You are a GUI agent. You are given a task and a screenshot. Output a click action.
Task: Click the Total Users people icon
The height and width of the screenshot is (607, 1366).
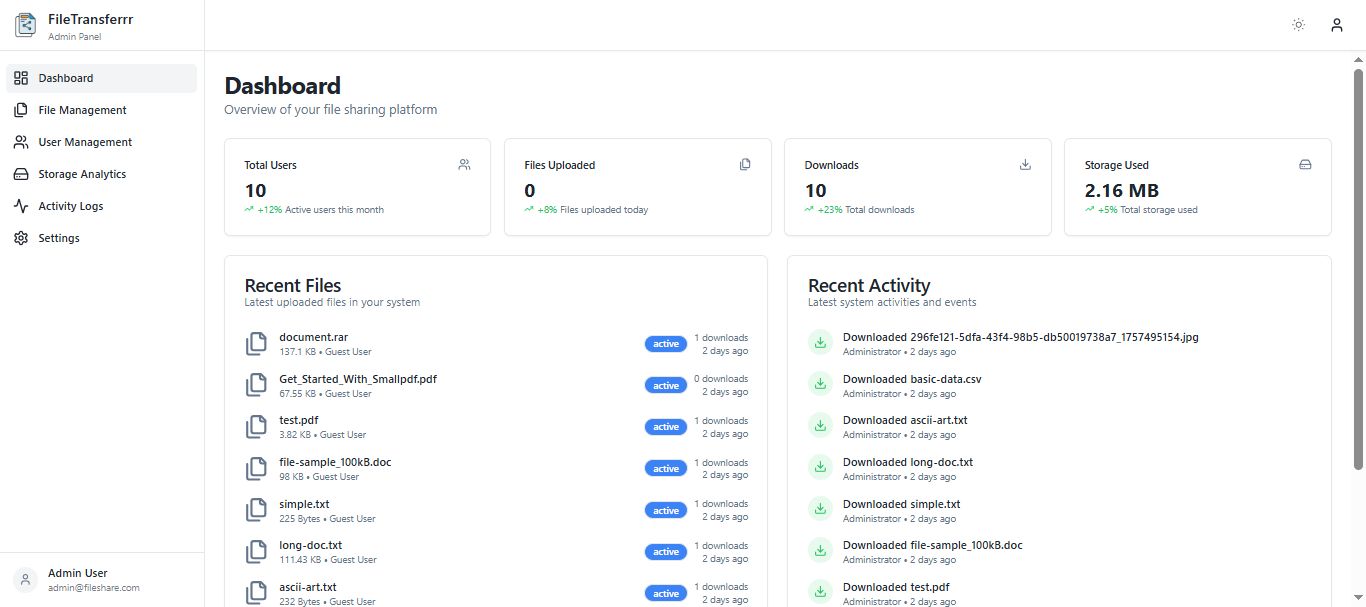point(464,165)
